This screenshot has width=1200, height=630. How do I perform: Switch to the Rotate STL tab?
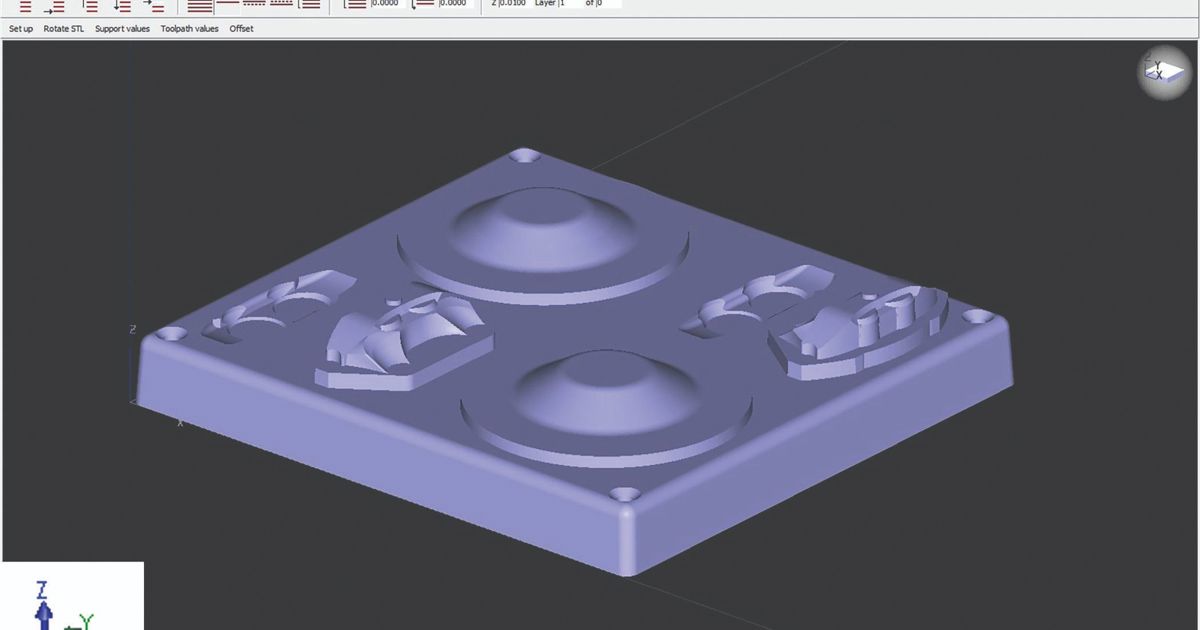tap(64, 29)
